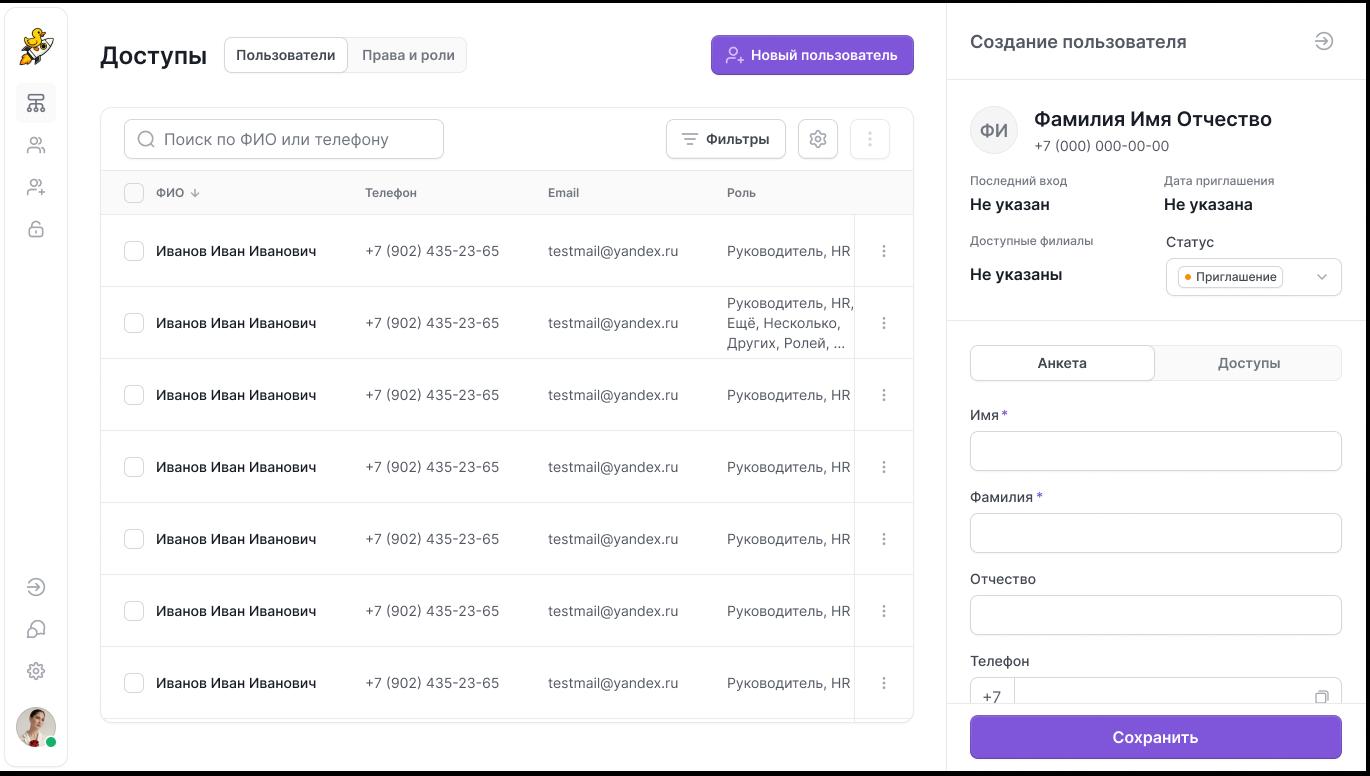This screenshot has height=776, width=1370.
Task: Click the add-user icon in left sidebar
Action: coord(36,188)
